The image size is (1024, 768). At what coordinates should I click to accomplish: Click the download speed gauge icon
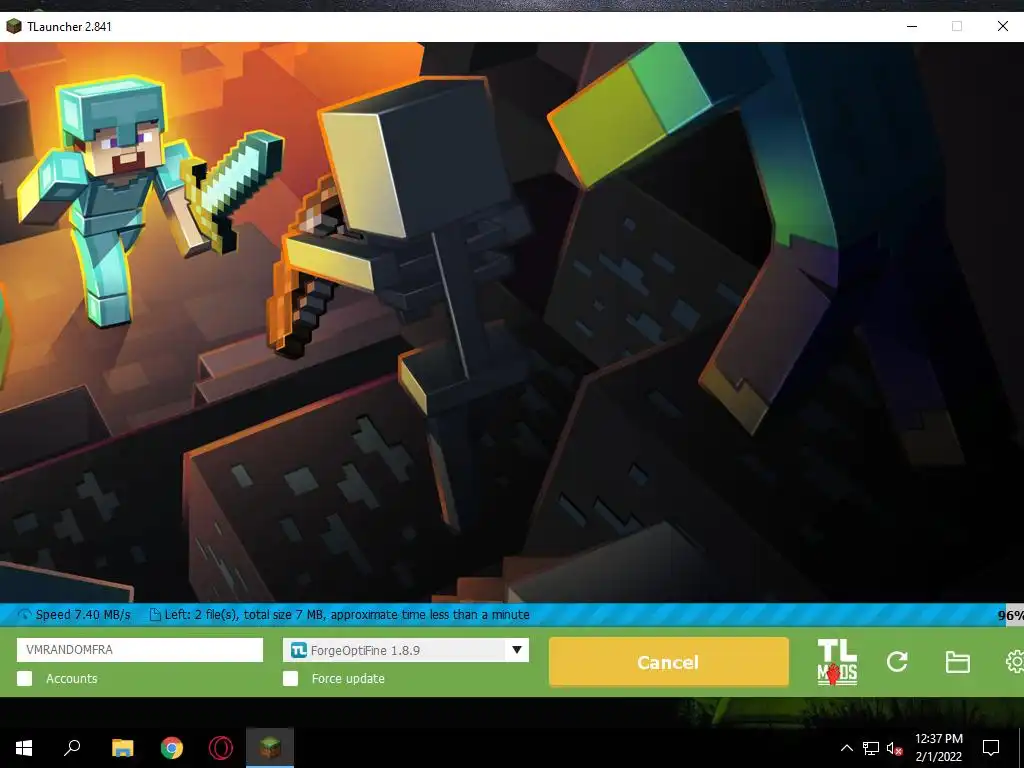[x=25, y=615]
